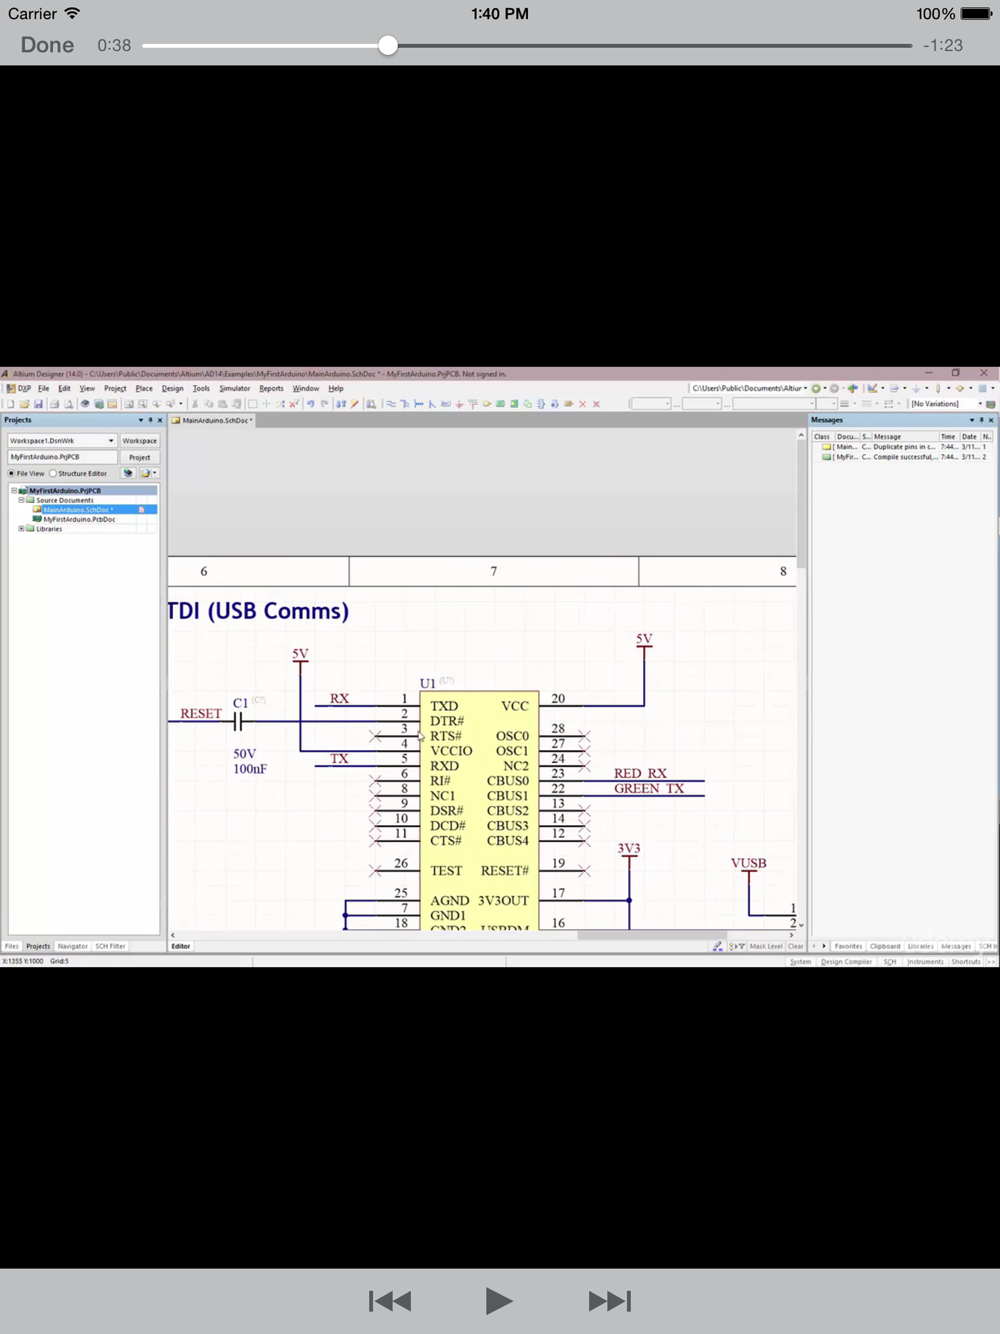Tap Done to exit the video
The height and width of the screenshot is (1334, 1000).
pyautogui.click(x=47, y=45)
